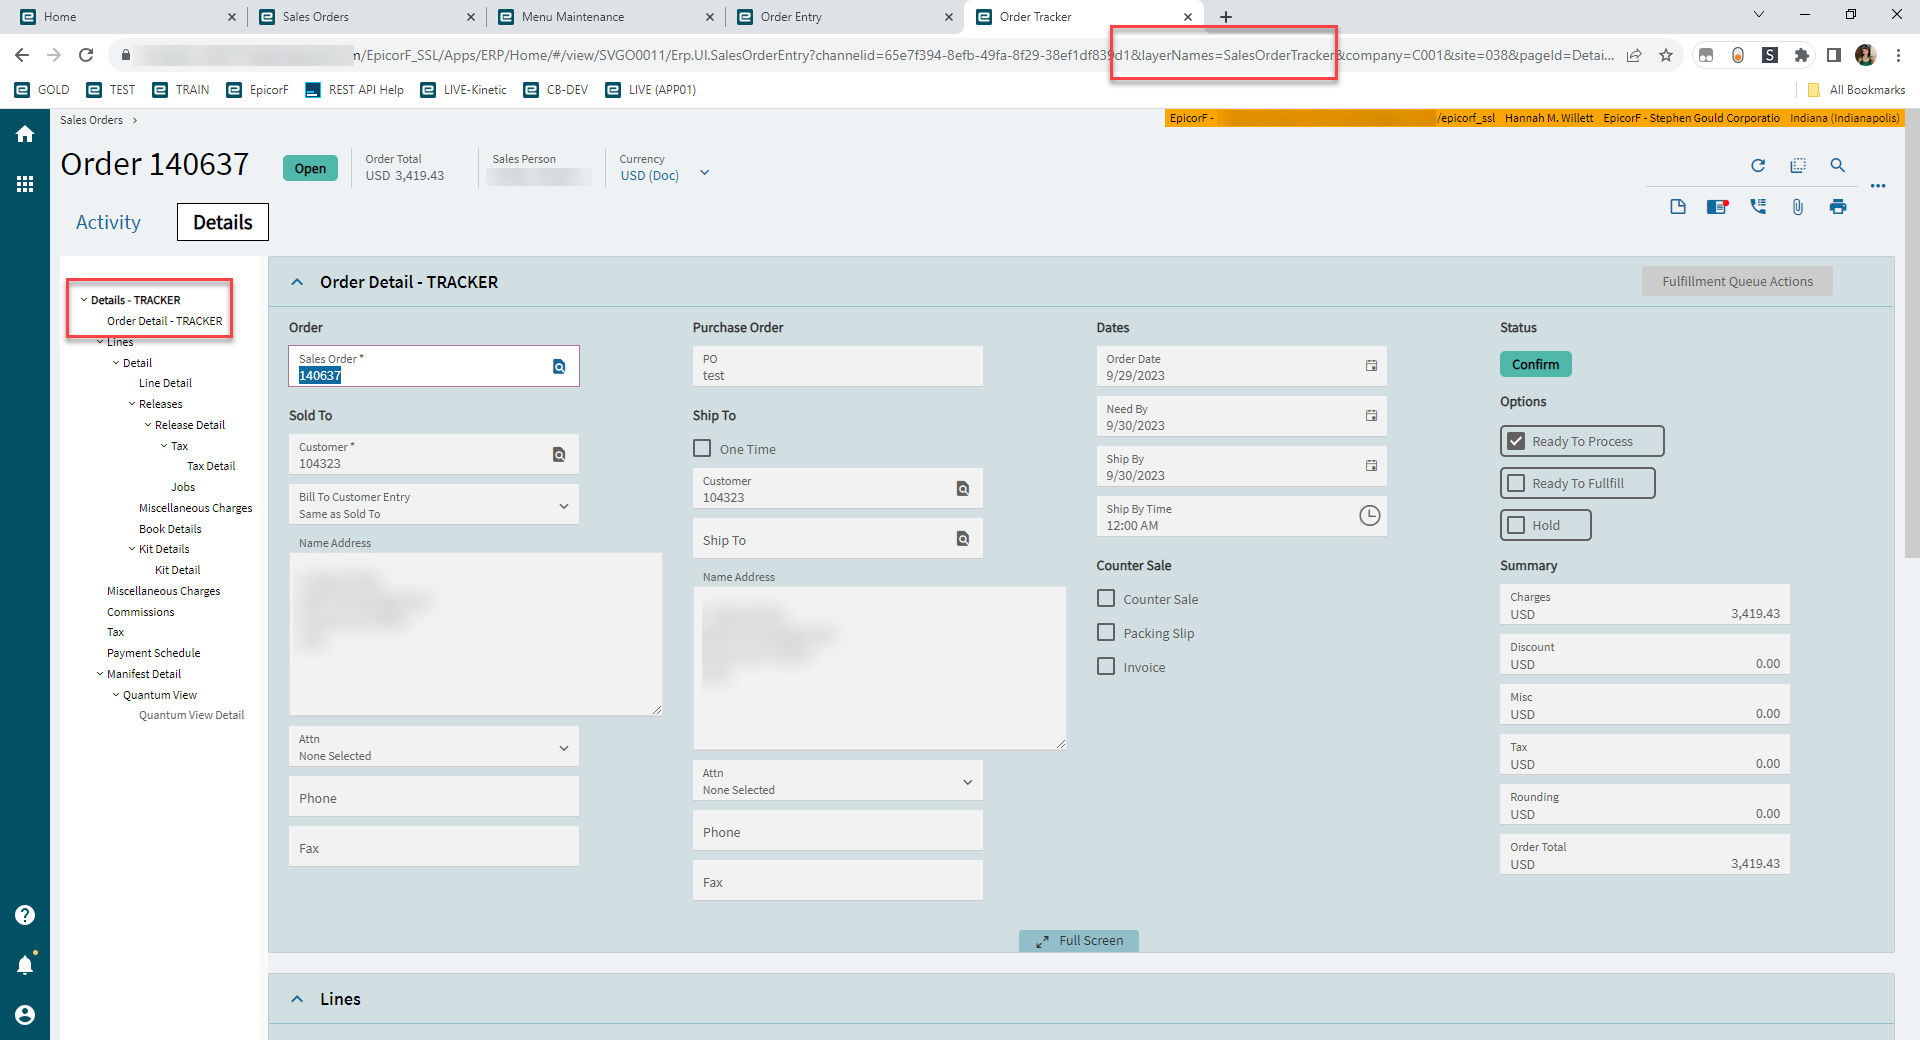This screenshot has height=1040, width=1920.
Task: Open the call log icon
Action: coord(1758,207)
